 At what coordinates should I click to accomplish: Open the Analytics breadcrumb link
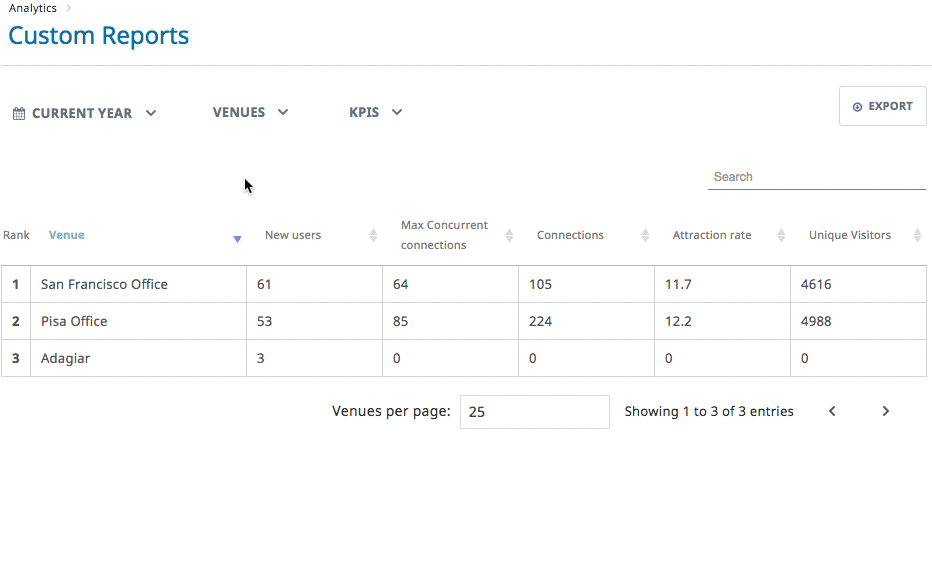click(x=33, y=8)
